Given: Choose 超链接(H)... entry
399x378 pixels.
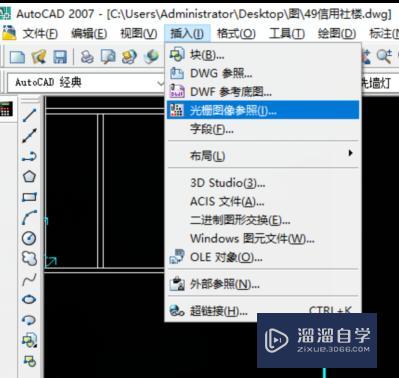Looking at the screenshot, I should click(263, 311).
